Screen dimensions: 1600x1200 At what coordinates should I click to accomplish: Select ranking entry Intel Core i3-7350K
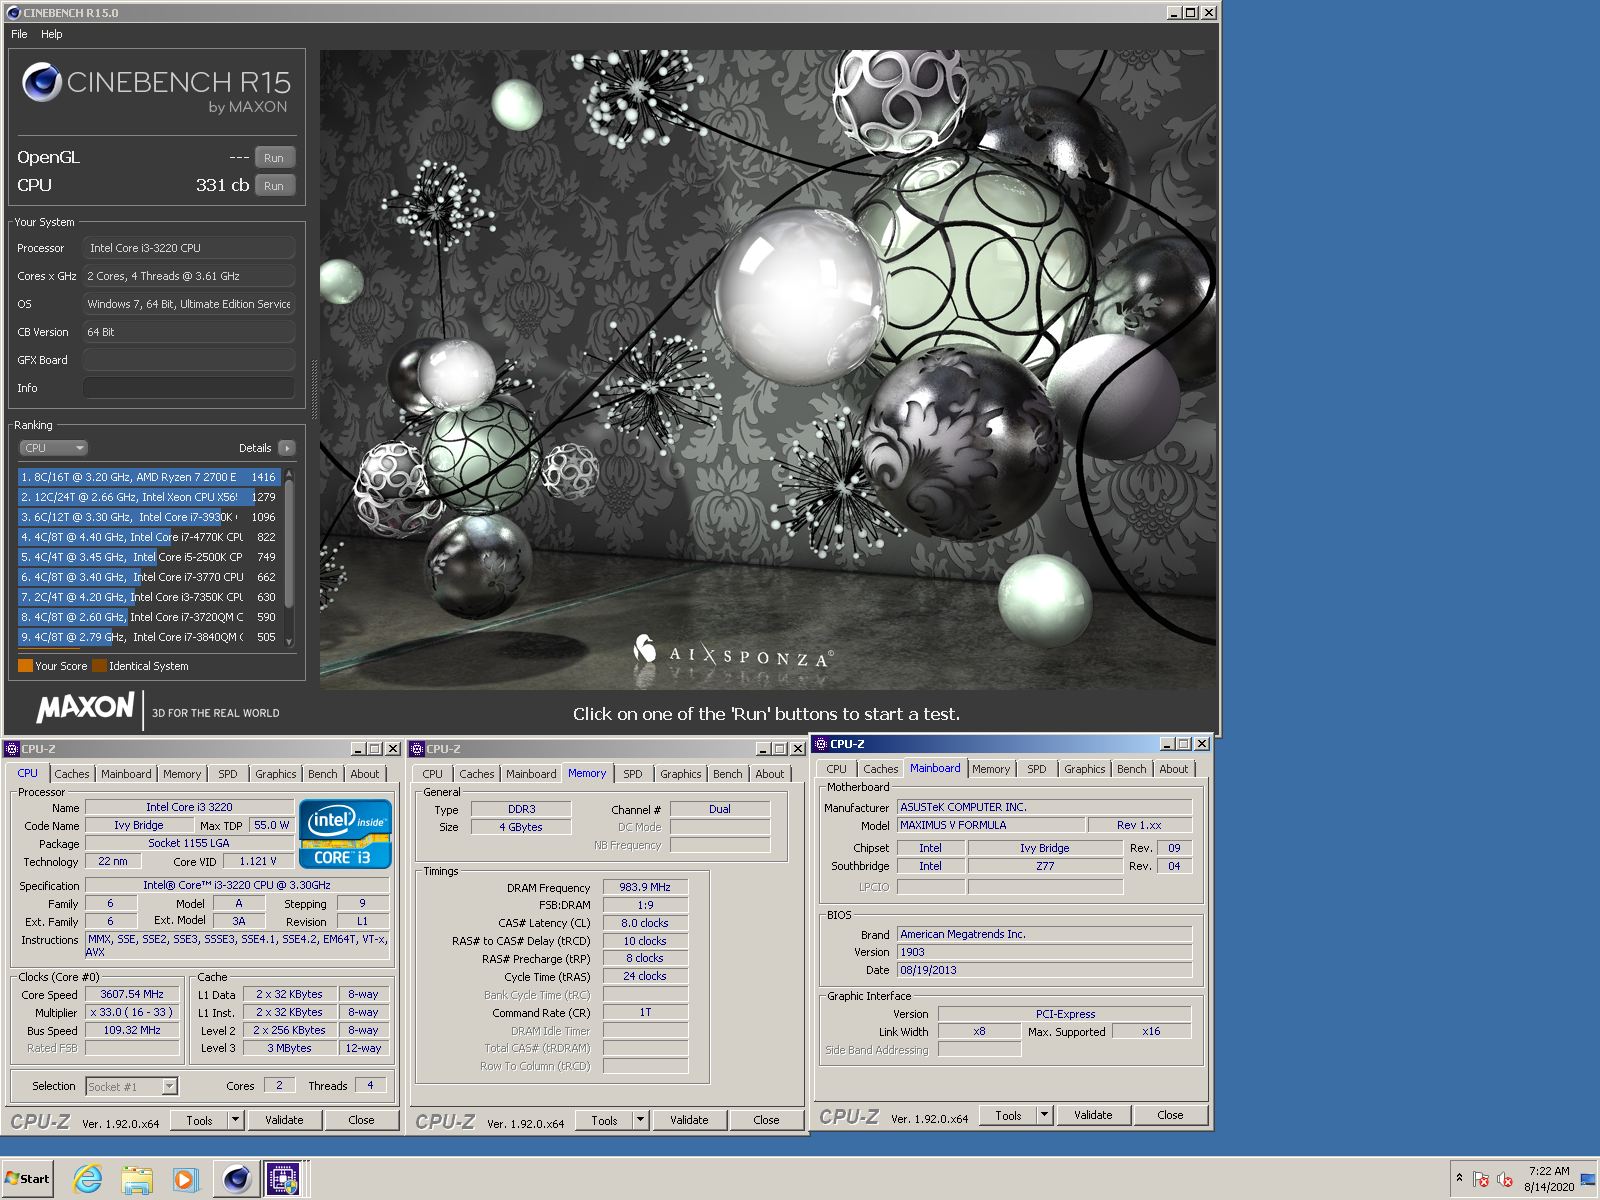[x=149, y=597]
